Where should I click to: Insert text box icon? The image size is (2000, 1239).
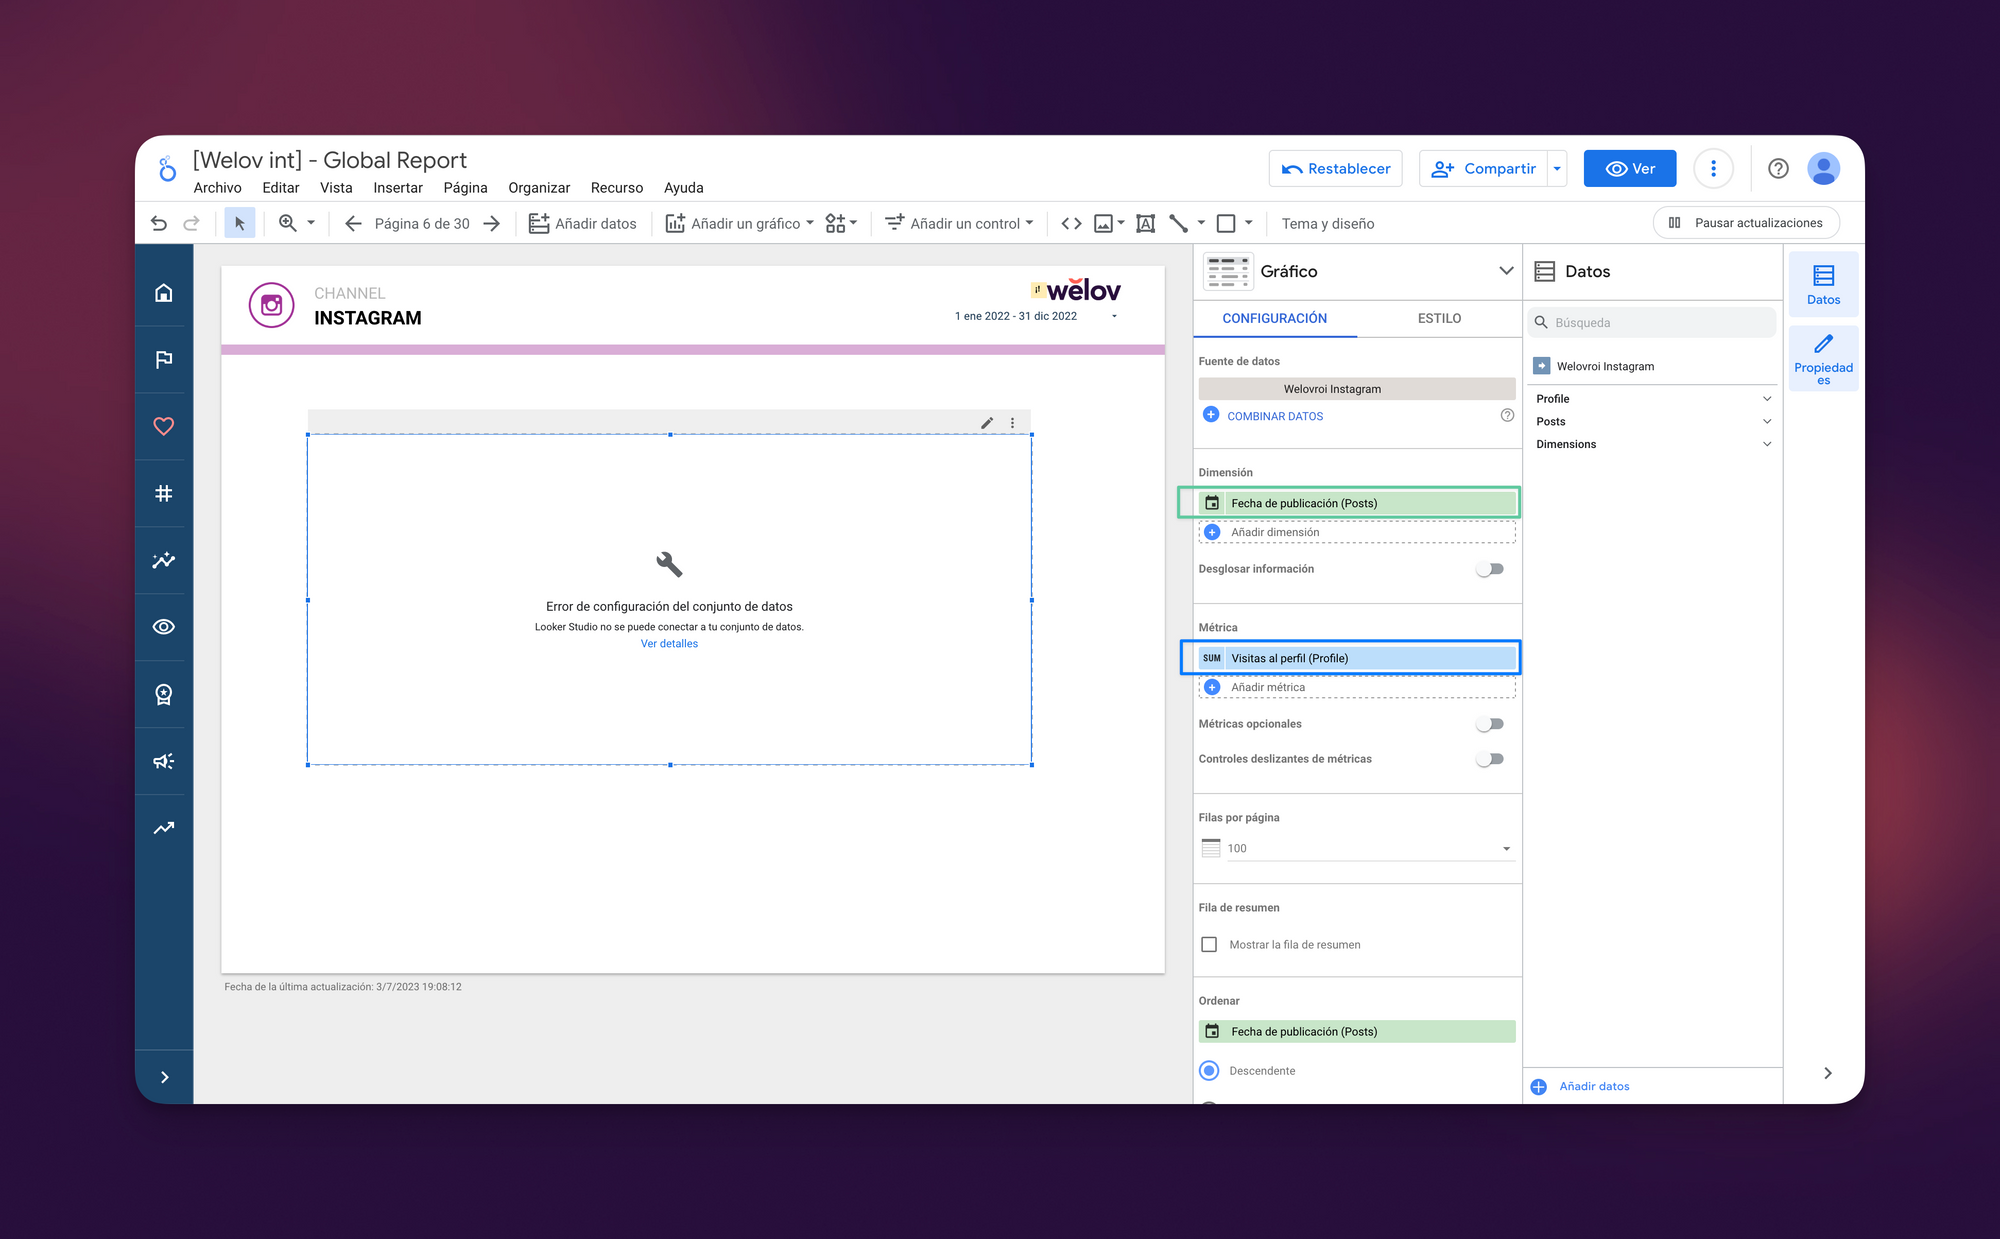[x=1146, y=223]
